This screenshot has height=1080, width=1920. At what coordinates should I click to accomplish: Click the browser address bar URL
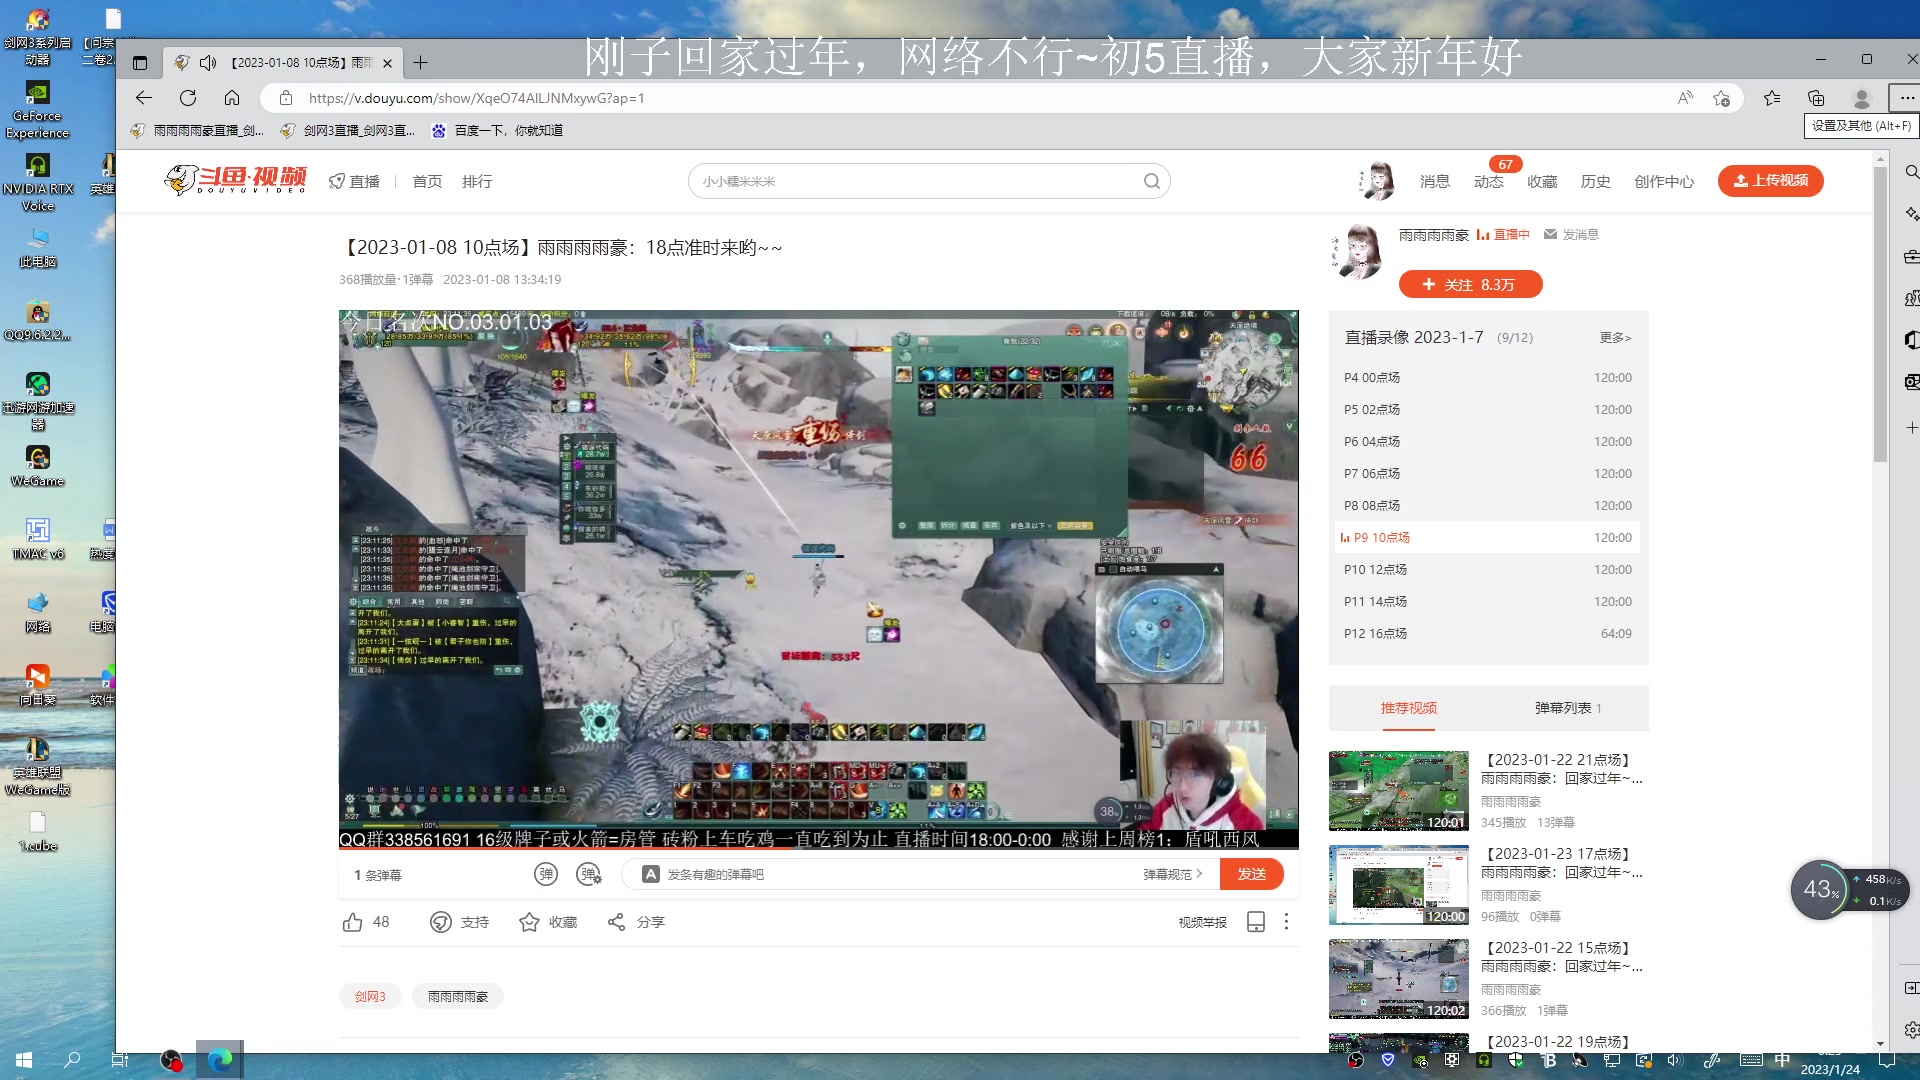click(x=476, y=98)
